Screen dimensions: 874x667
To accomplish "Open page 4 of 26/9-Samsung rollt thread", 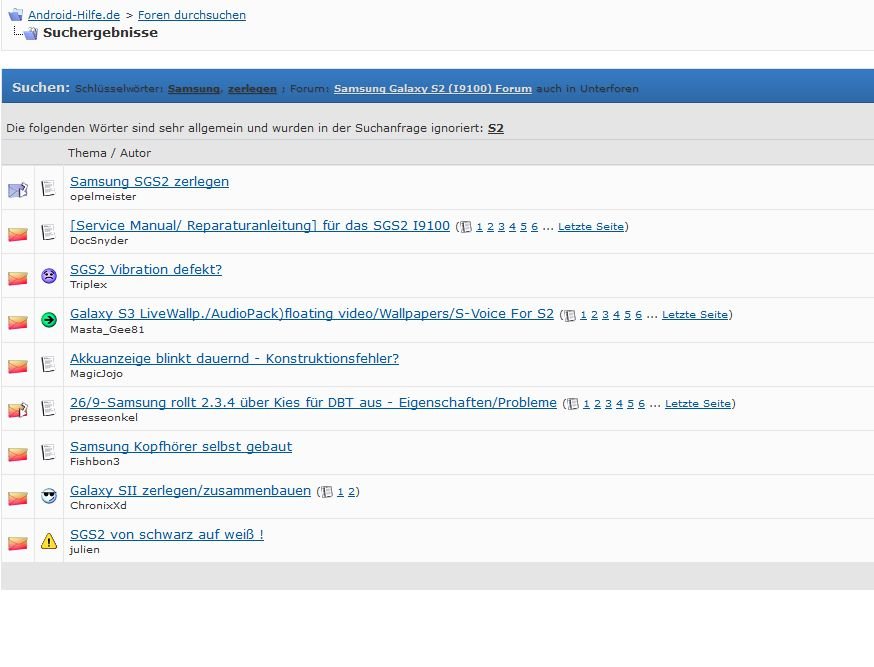I will pyautogui.click(x=619, y=403).
